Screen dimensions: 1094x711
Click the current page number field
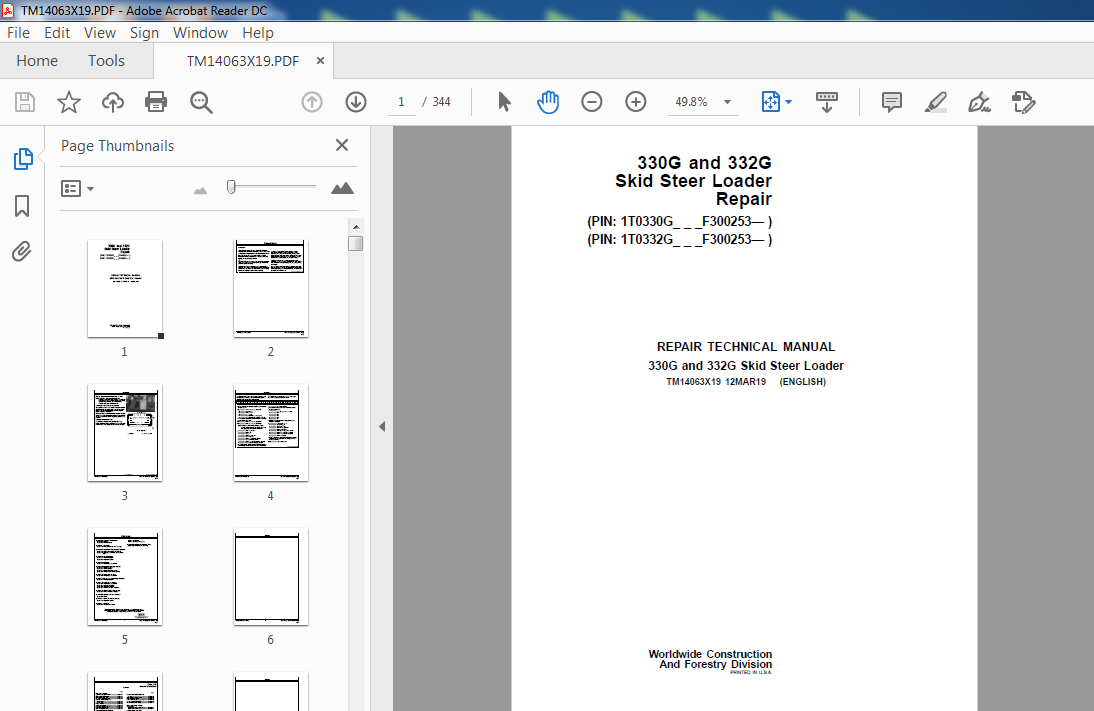(401, 102)
